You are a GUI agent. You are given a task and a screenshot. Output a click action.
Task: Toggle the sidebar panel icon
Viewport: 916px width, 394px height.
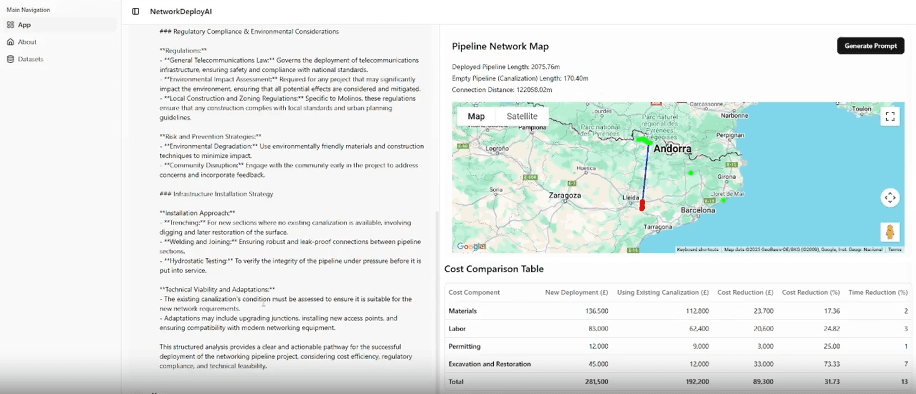[x=136, y=12]
